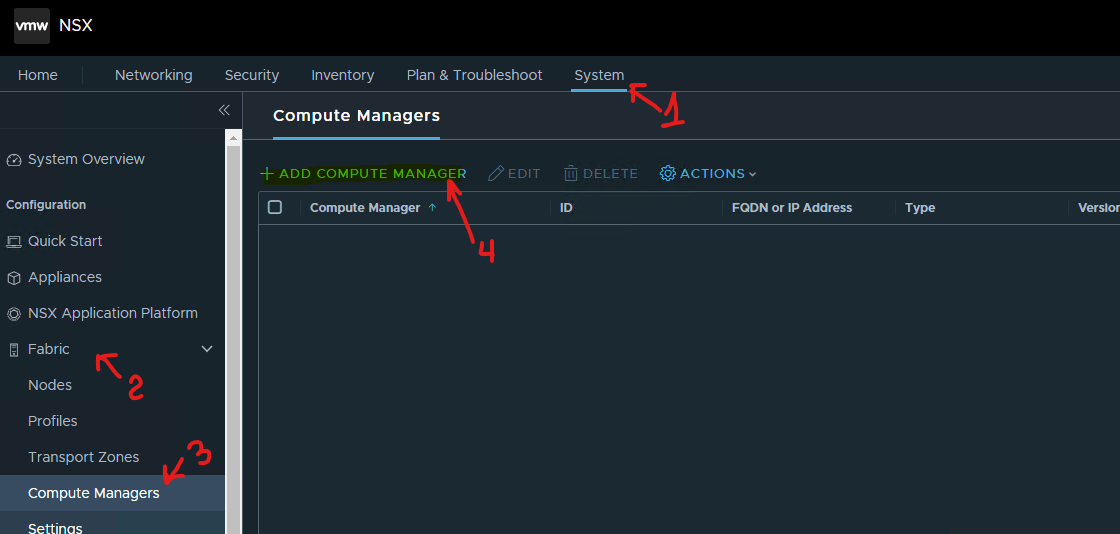Switch to the Networking tab

153,75
